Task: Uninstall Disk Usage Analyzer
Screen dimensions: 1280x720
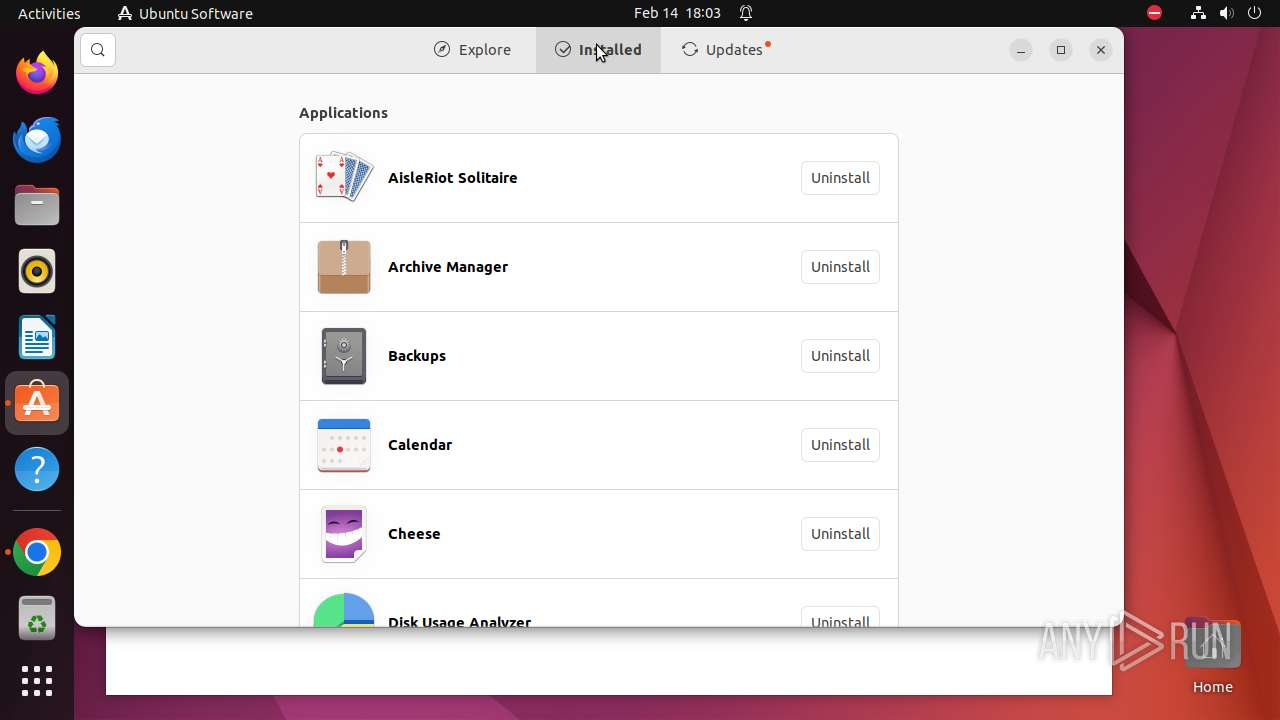Action: pyautogui.click(x=840, y=617)
